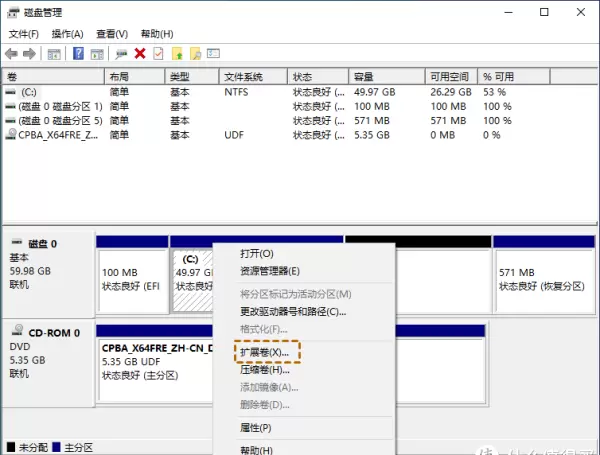Screen dimensions: 600x455
Task: Open the 查看(V) menu
Action: 111,34
